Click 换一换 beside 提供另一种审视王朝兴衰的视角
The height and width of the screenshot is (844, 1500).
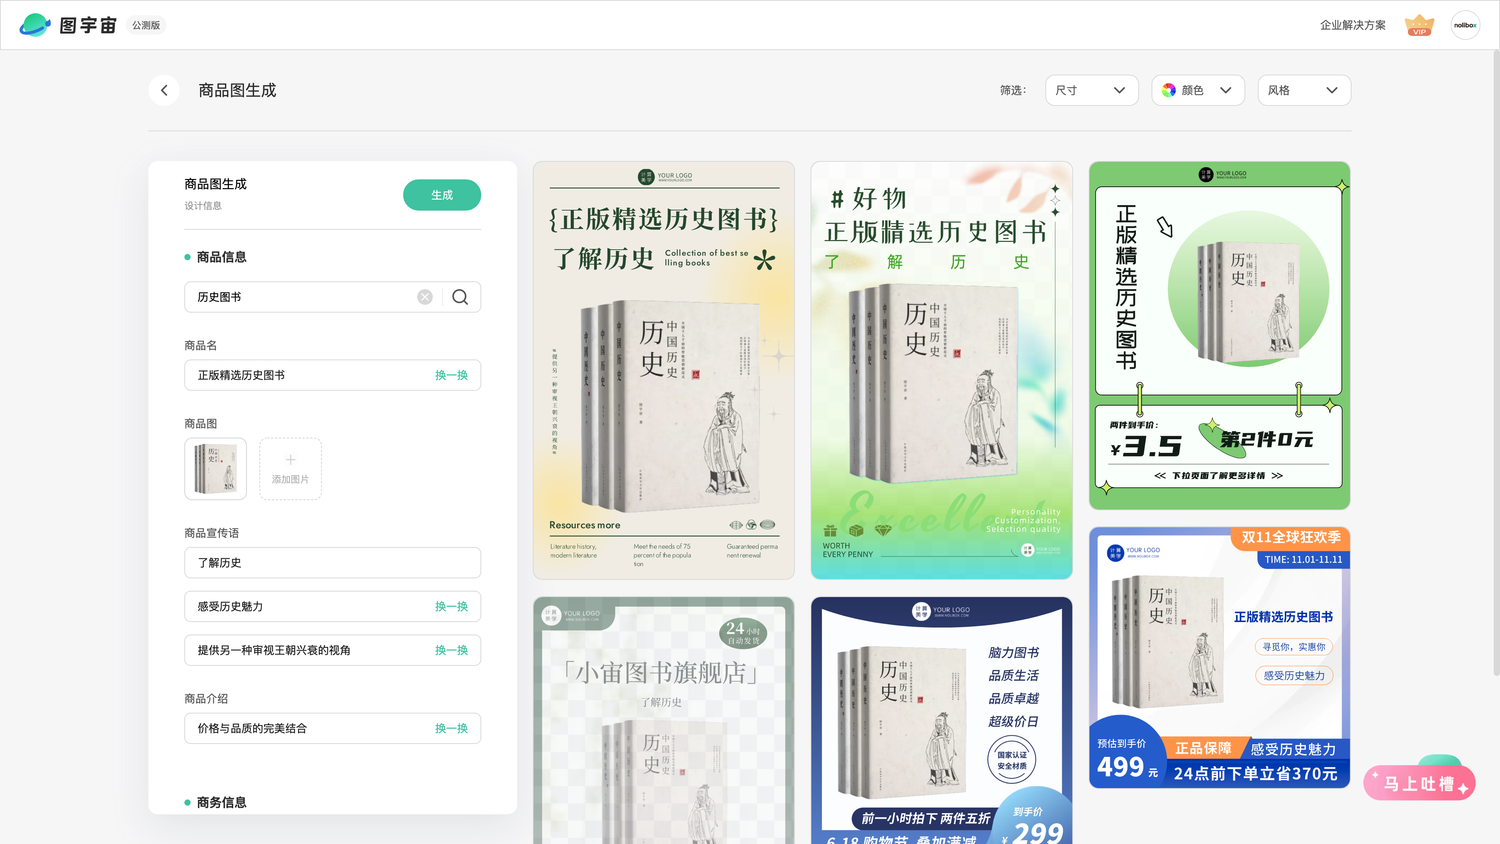(x=451, y=650)
